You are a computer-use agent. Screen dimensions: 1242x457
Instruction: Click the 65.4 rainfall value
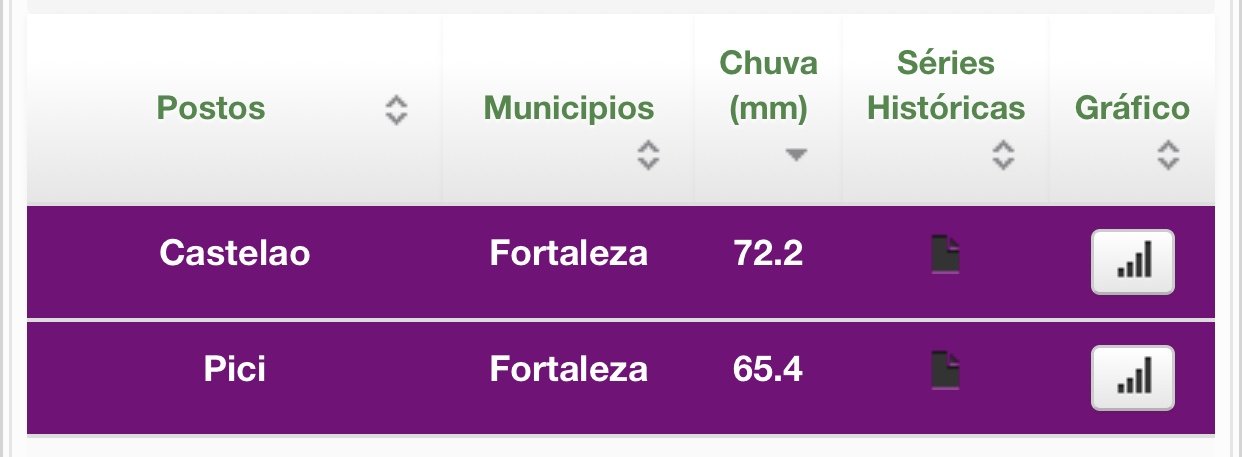click(768, 370)
